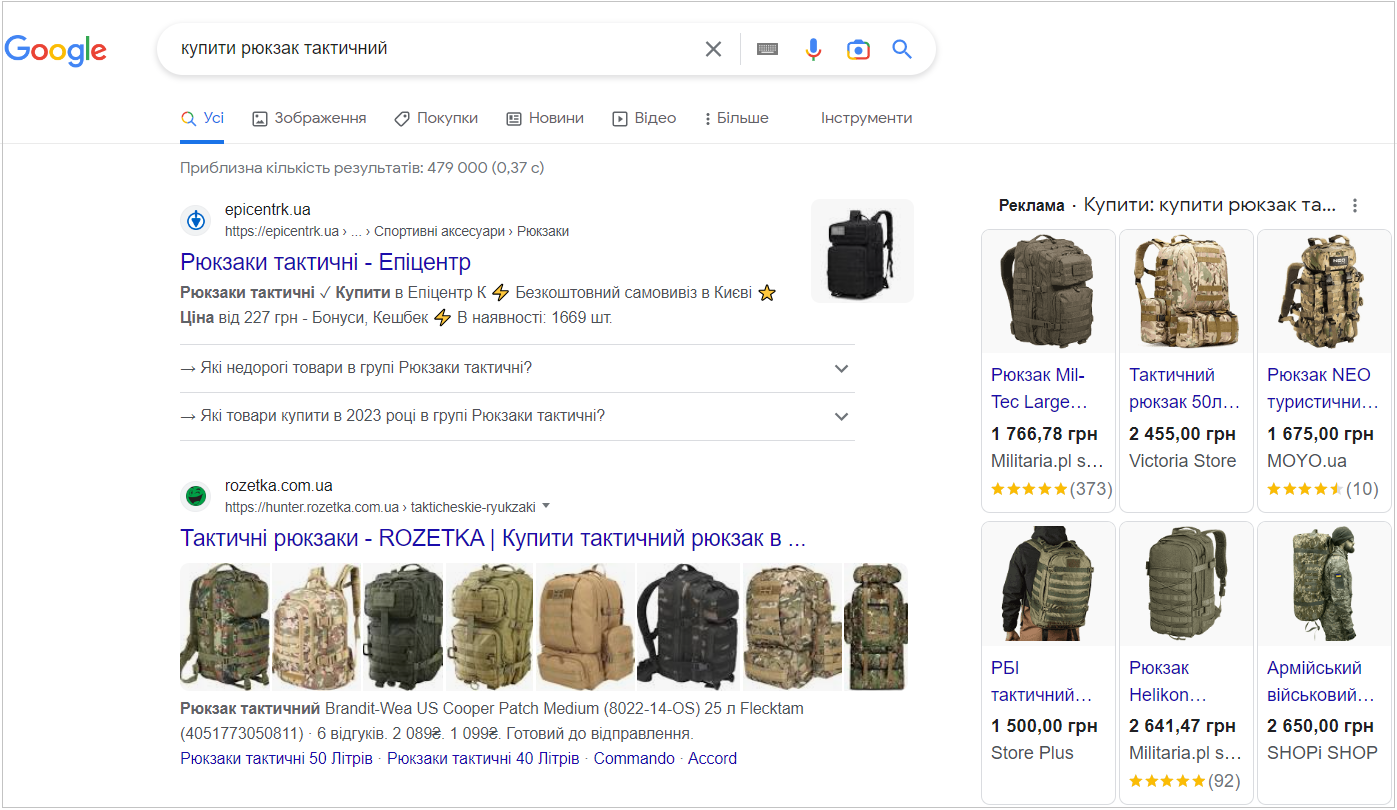Click the price 1 500,00 грн
This screenshot has height=810, width=1397.
click(1044, 726)
